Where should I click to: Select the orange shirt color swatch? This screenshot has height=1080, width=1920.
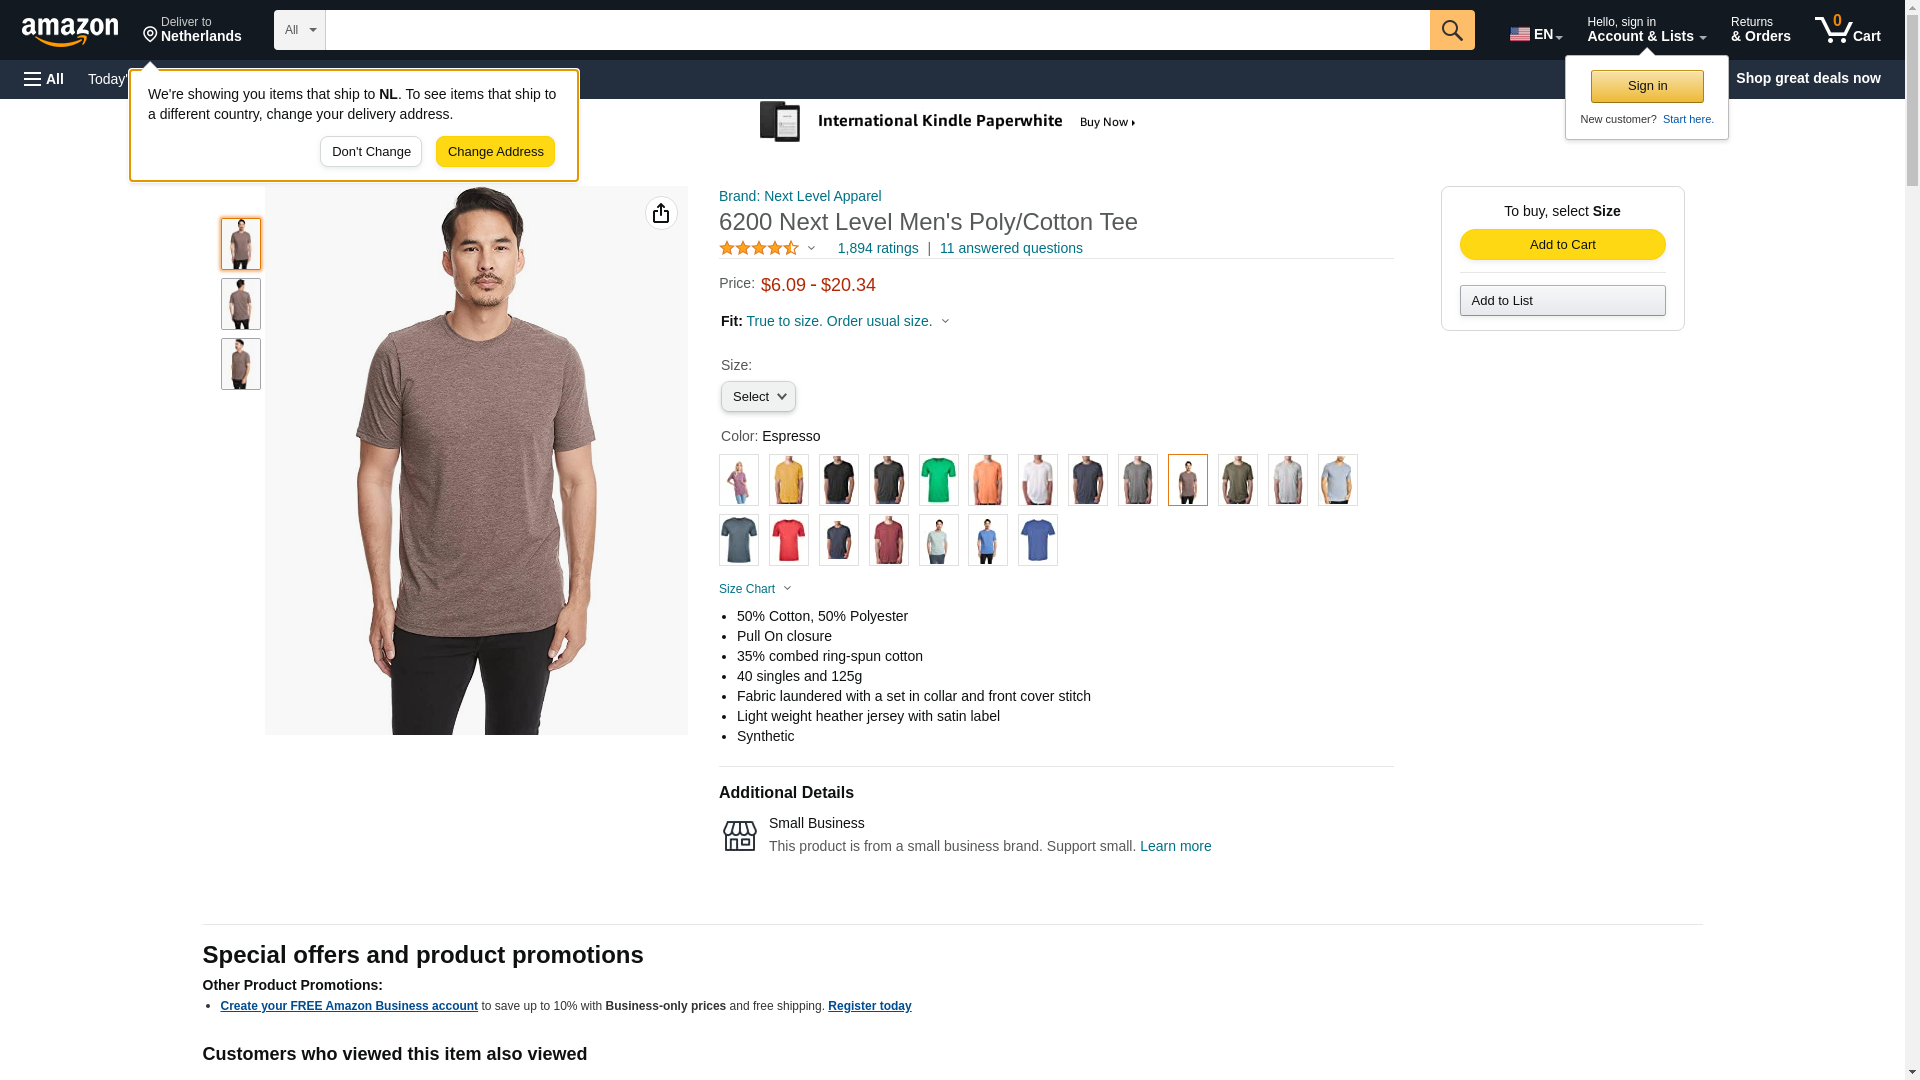(x=987, y=480)
